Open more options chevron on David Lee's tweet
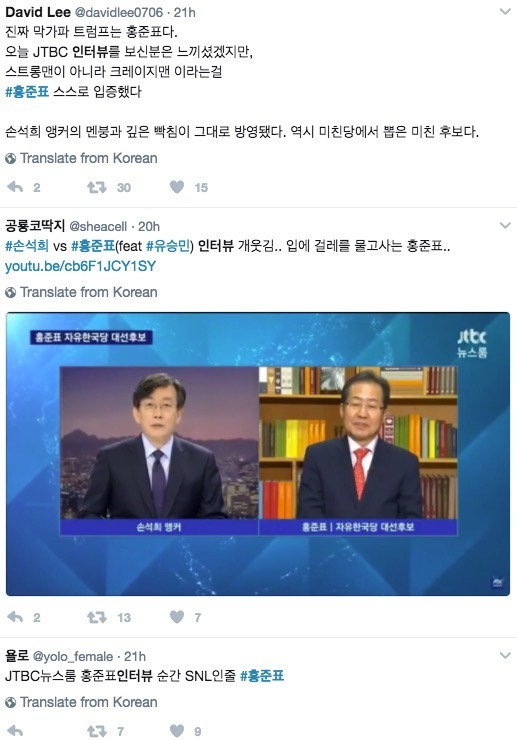 pyautogui.click(x=505, y=12)
